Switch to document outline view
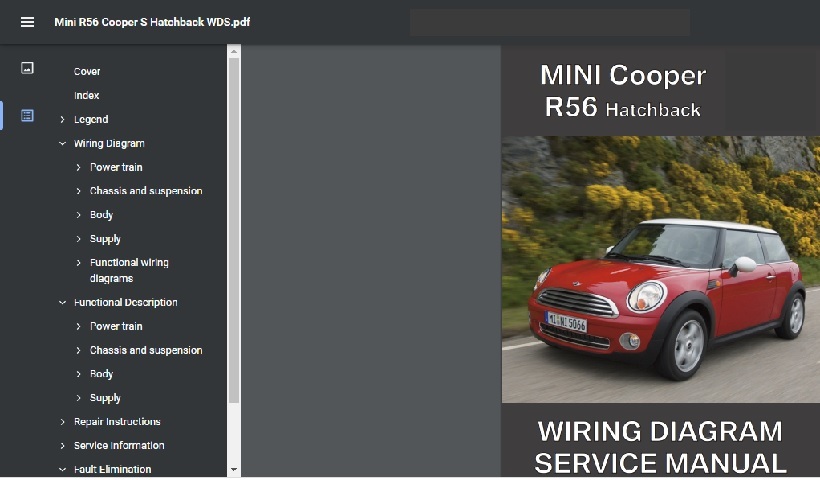Viewport: 820px width, 480px height. point(27,116)
